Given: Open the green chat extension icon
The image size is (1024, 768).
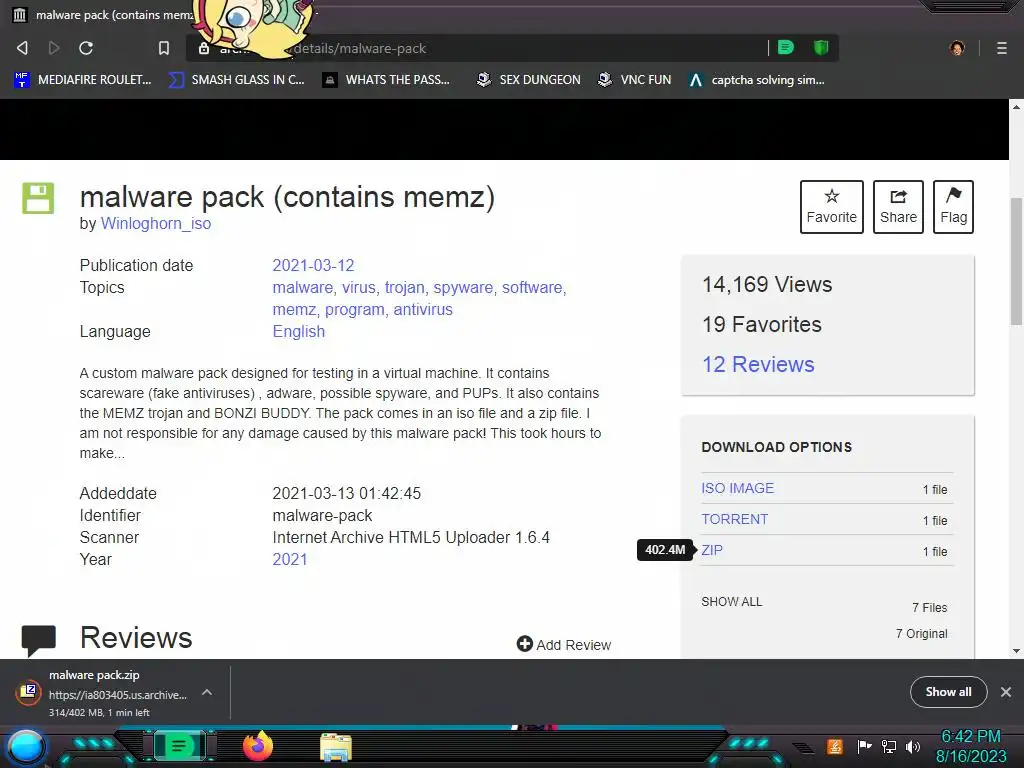Looking at the screenshot, I should pyautogui.click(x=786, y=47).
